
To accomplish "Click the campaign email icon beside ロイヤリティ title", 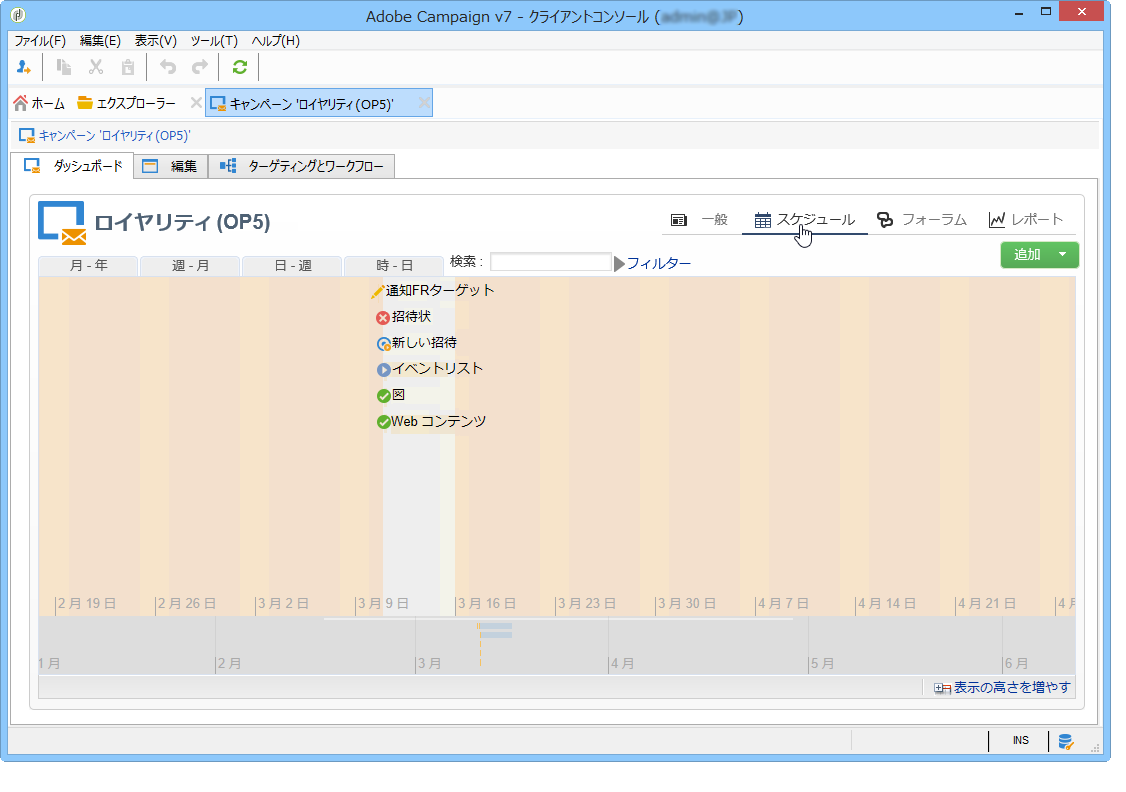I will point(62,223).
